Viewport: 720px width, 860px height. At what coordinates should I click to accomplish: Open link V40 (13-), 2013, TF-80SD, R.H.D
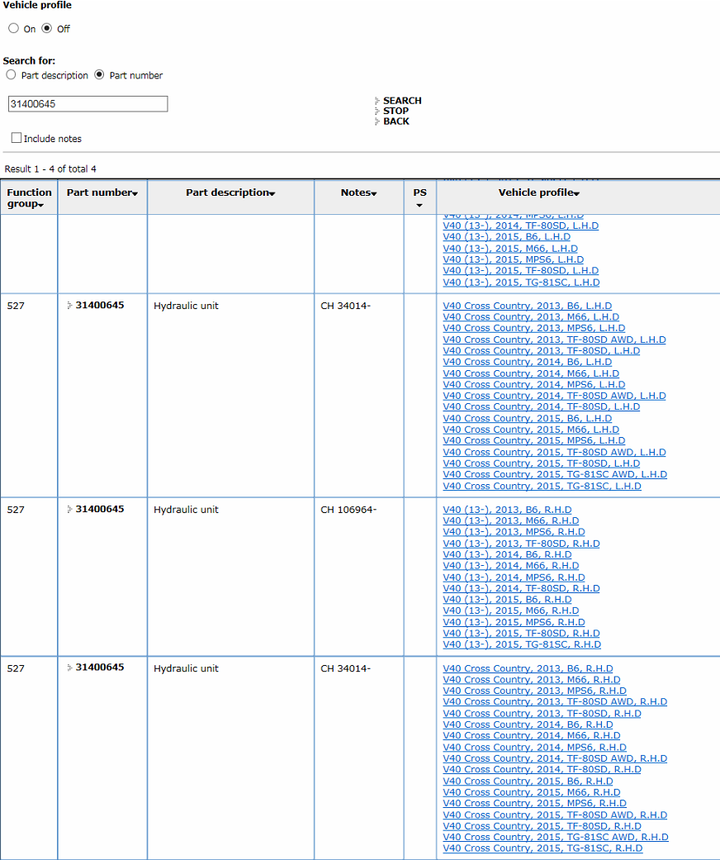click(521, 544)
